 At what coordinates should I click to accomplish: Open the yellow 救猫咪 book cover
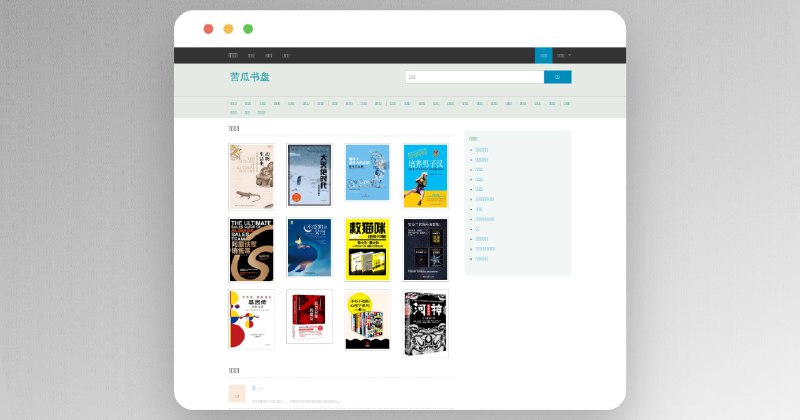coord(367,250)
